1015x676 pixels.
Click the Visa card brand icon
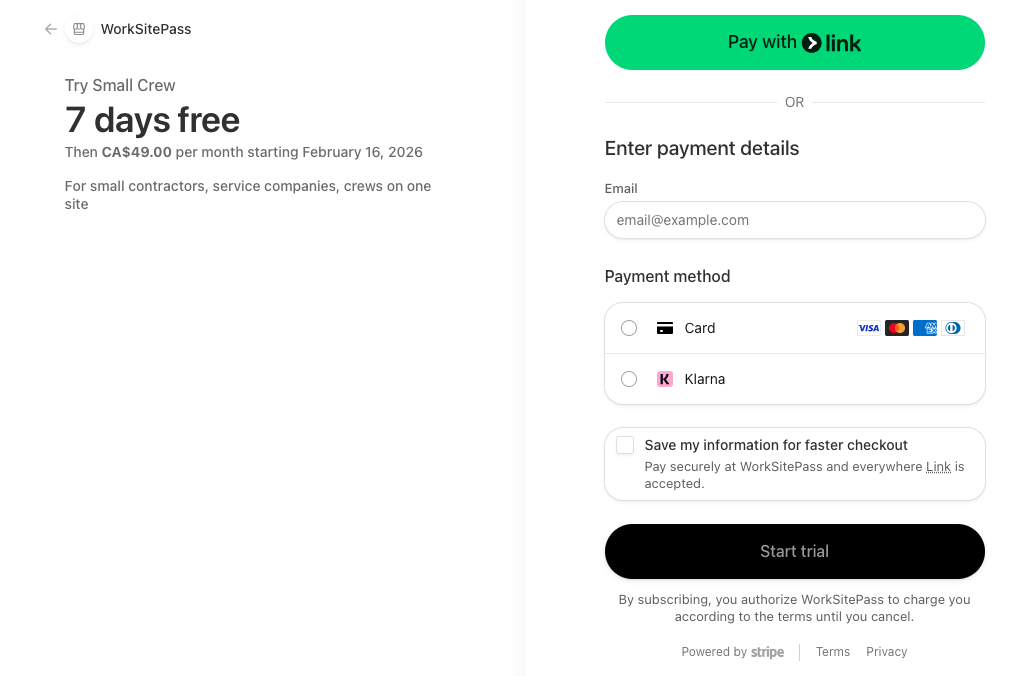tap(868, 327)
